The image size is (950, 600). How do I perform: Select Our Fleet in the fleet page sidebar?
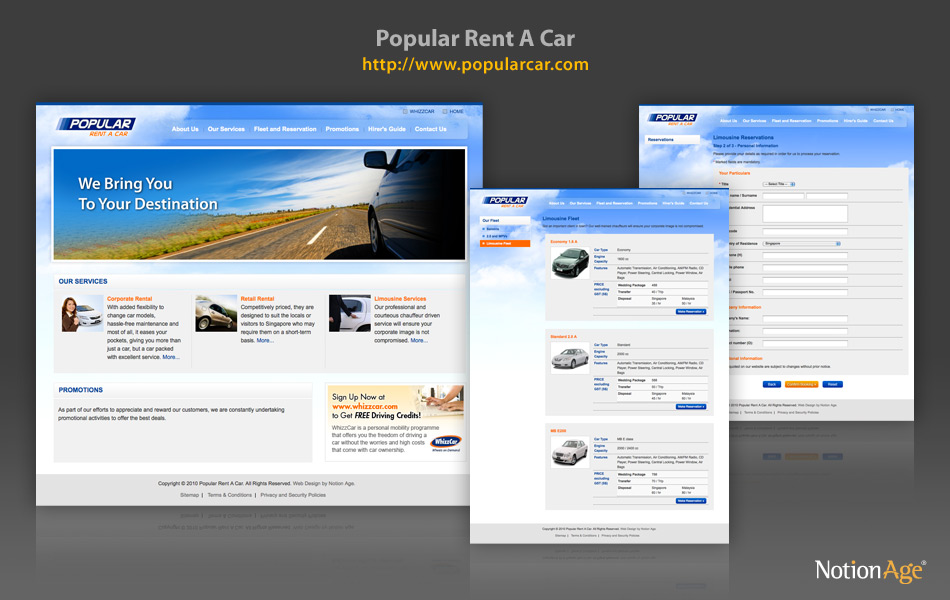tap(505, 221)
